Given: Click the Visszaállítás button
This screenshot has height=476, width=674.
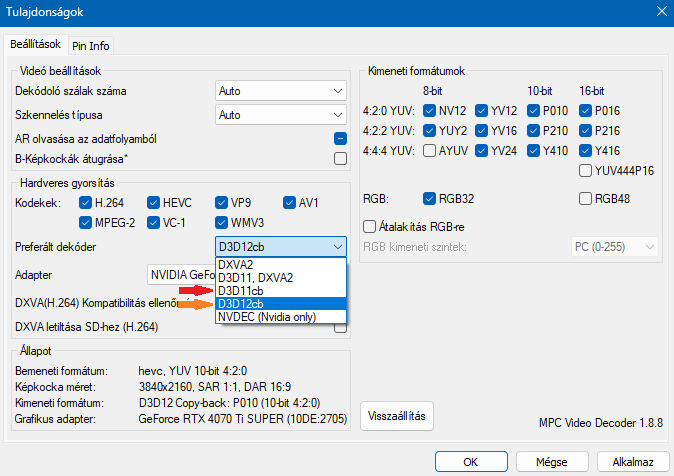Looking at the screenshot, I should 396,416.
